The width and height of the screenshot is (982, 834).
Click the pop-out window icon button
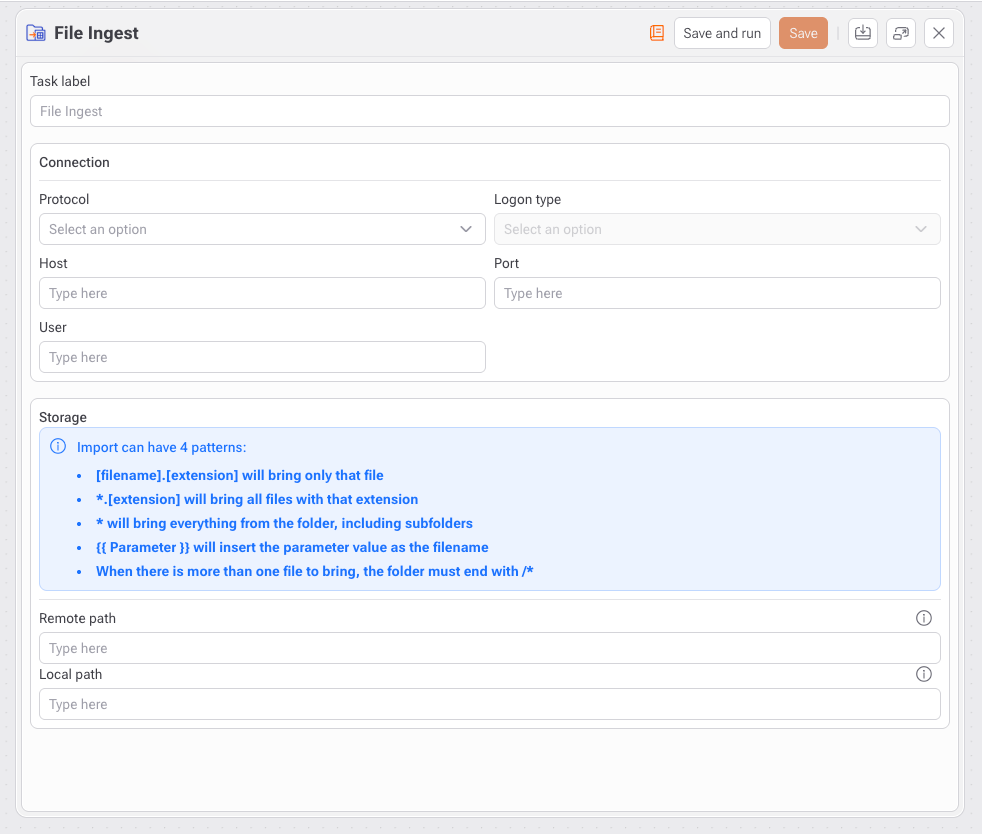pos(901,33)
